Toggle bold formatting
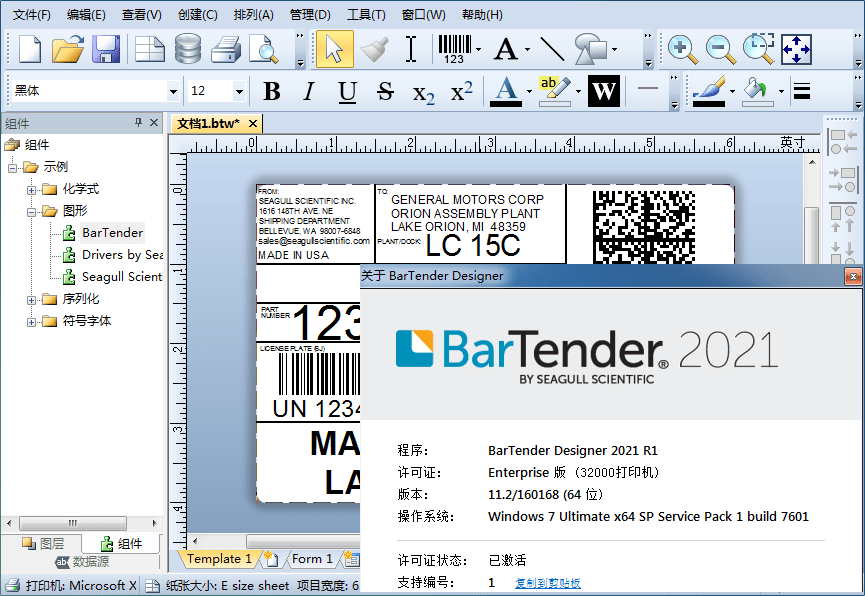The height and width of the screenshot is (596, 865). [x=271, y=91]
